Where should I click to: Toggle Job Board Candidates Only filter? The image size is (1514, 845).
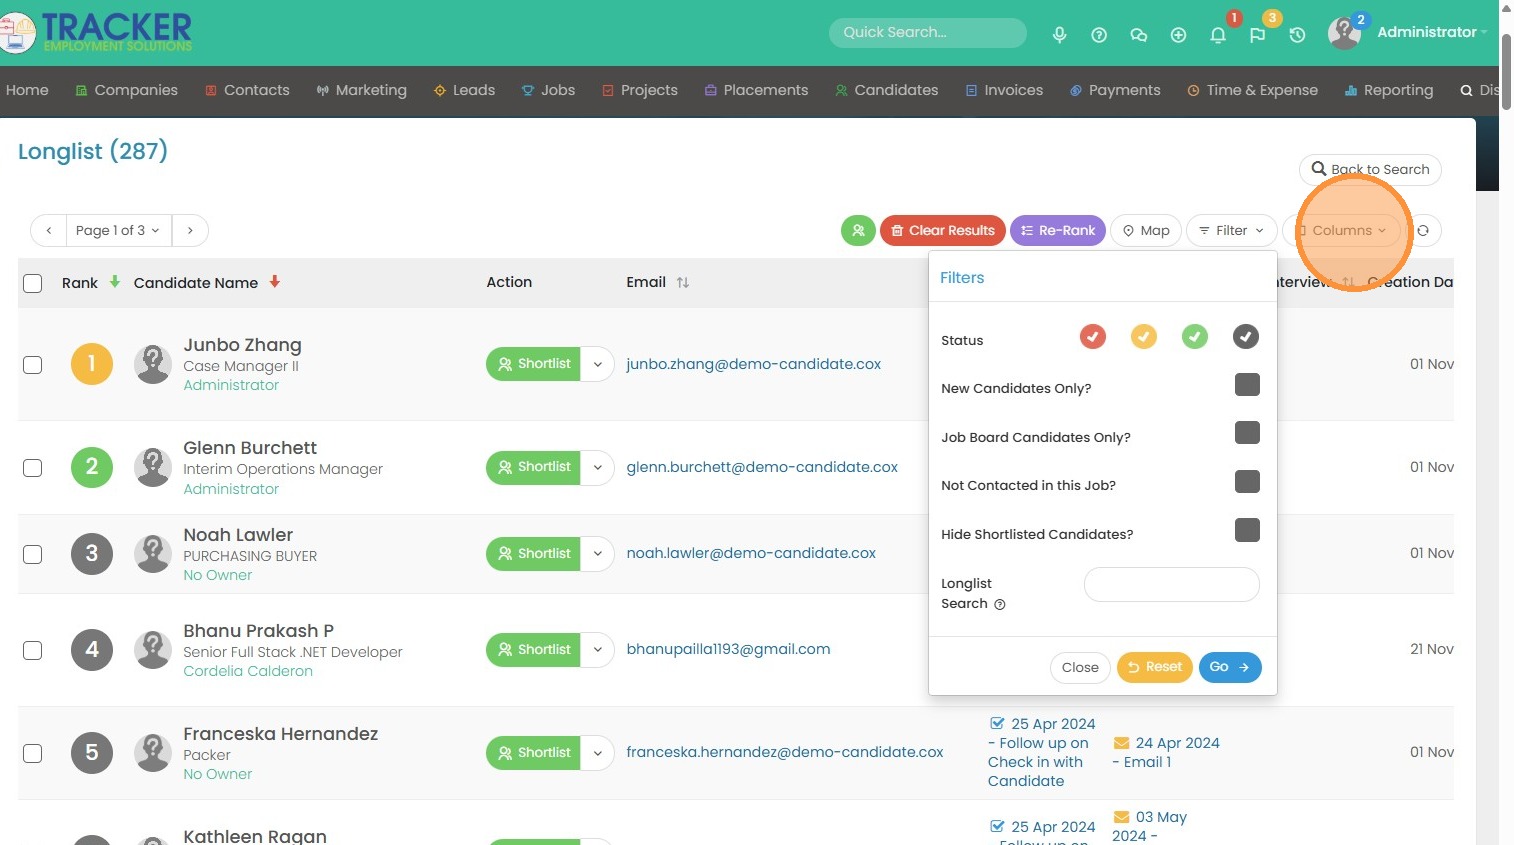pyautogui.click(x=1247, y=433)
